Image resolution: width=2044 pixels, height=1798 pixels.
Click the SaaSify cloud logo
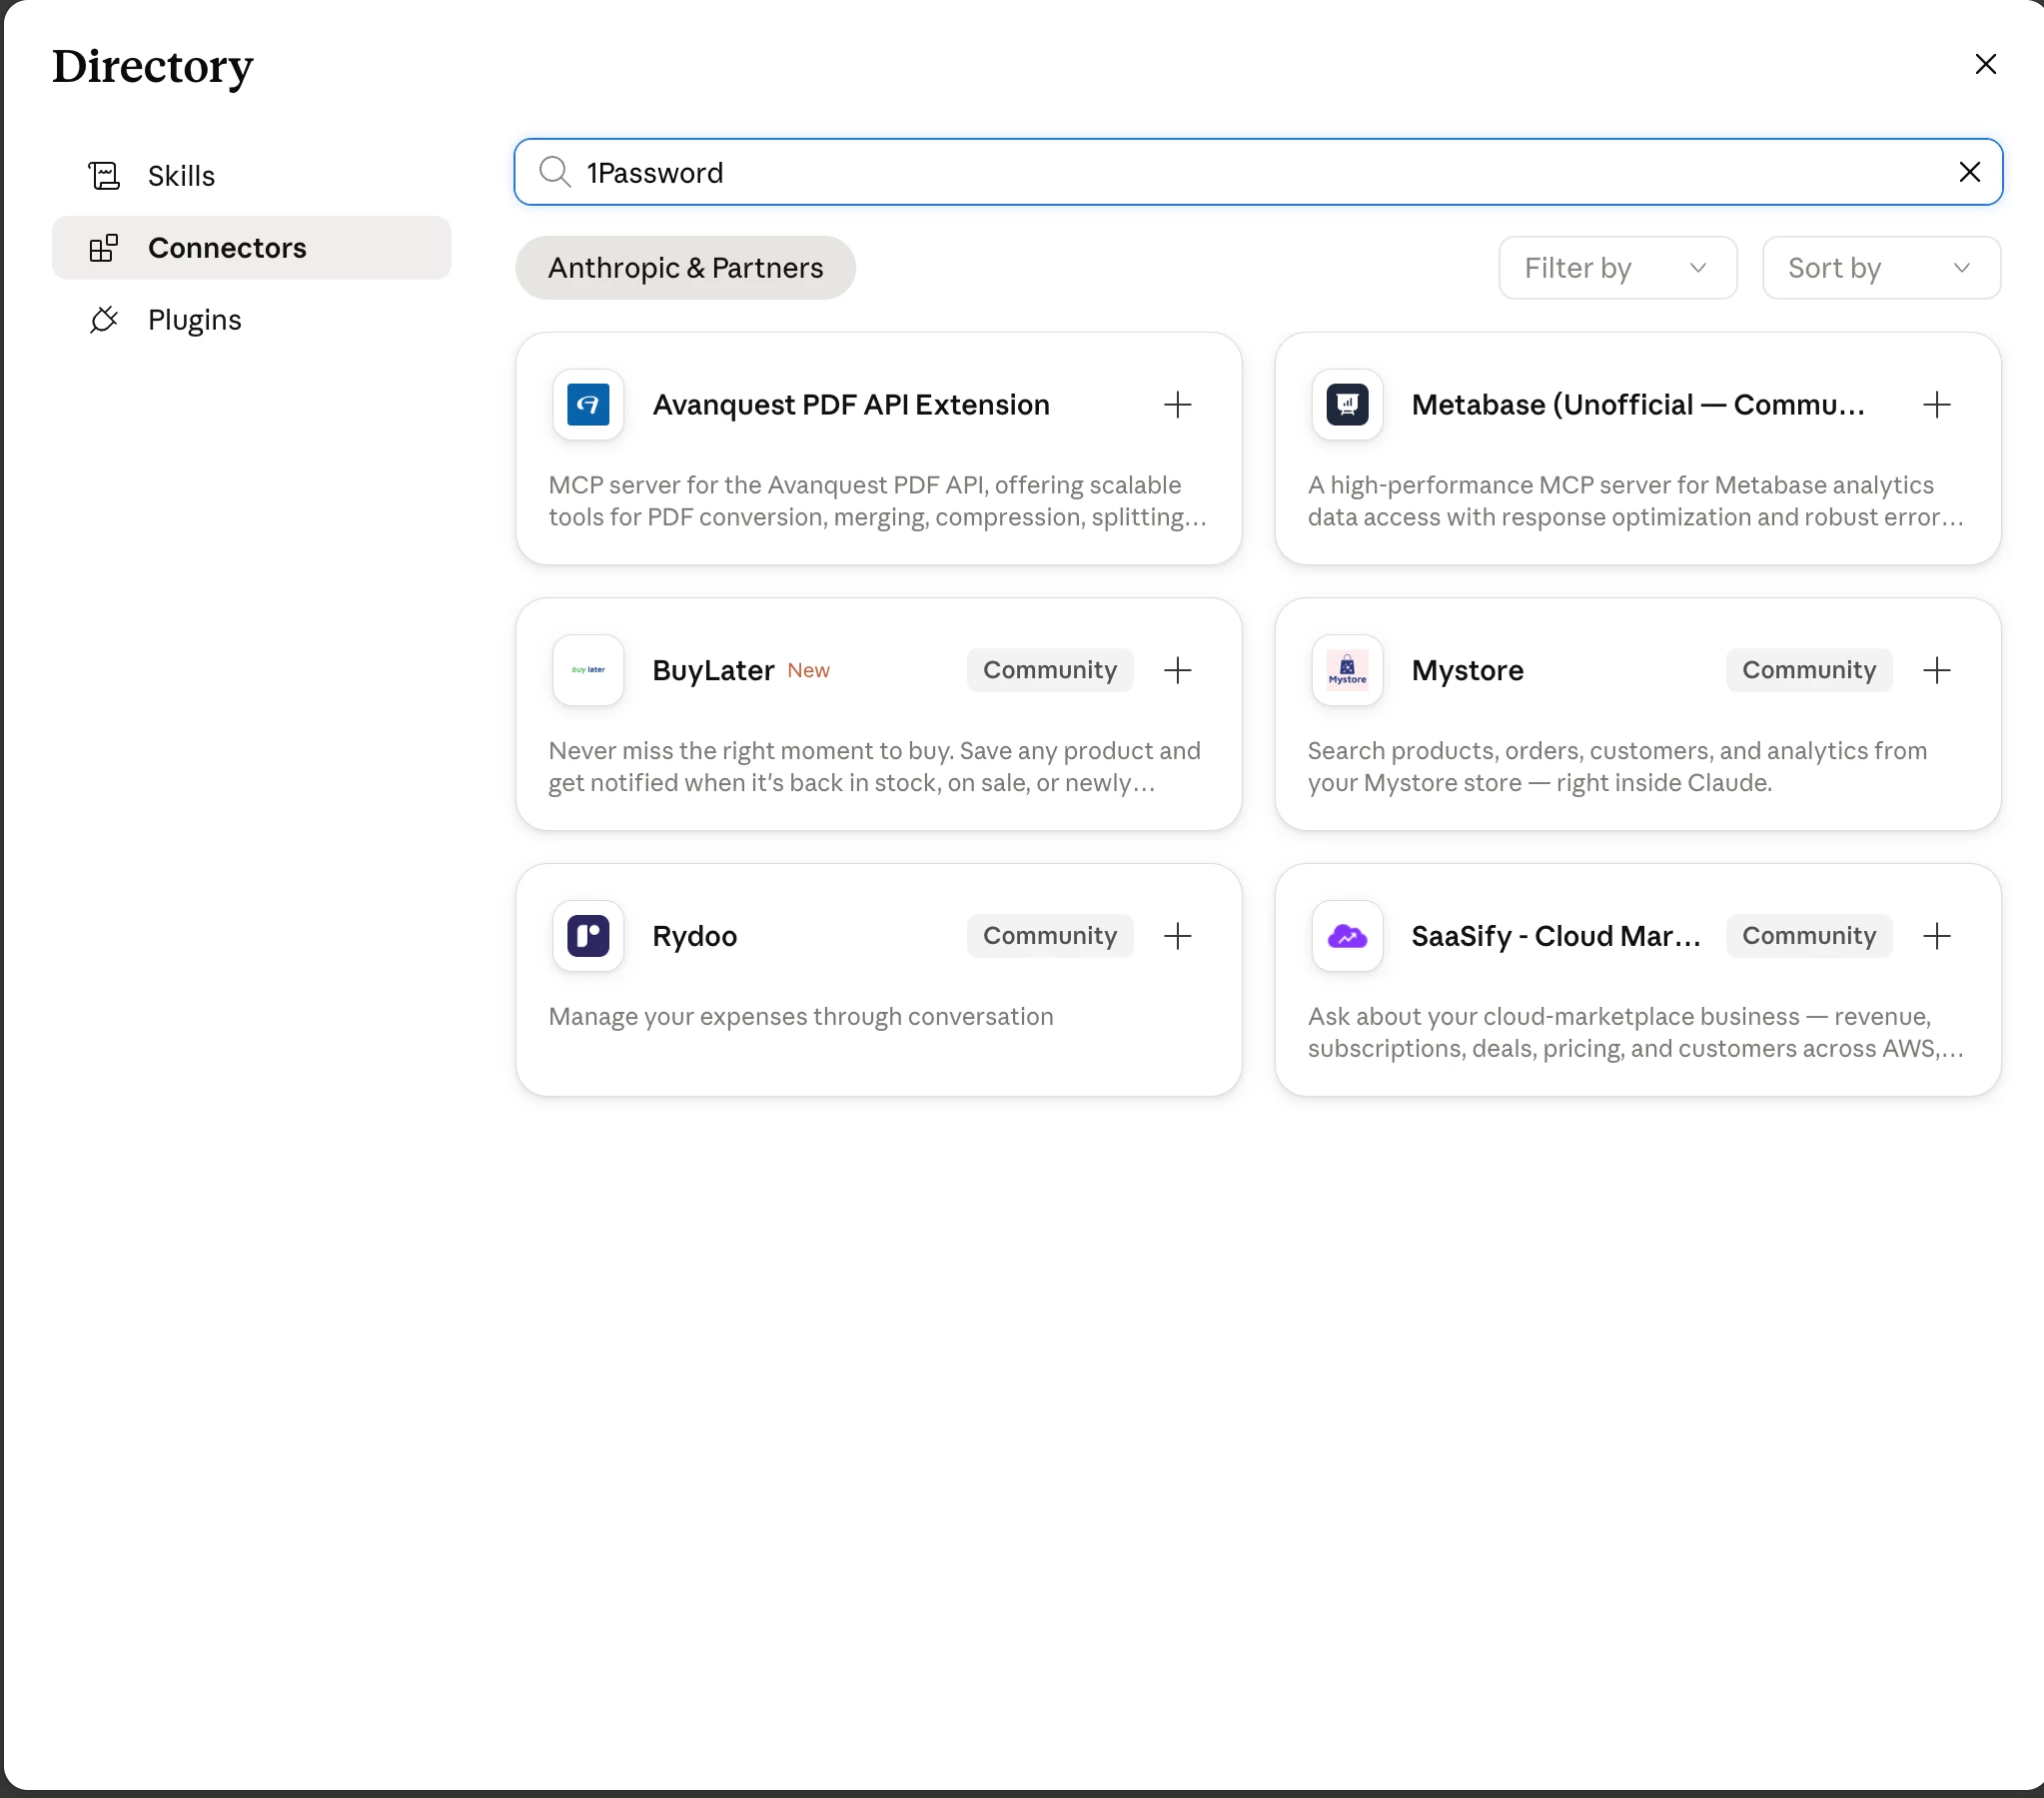pyautogui.click(x=1347, y=936)
